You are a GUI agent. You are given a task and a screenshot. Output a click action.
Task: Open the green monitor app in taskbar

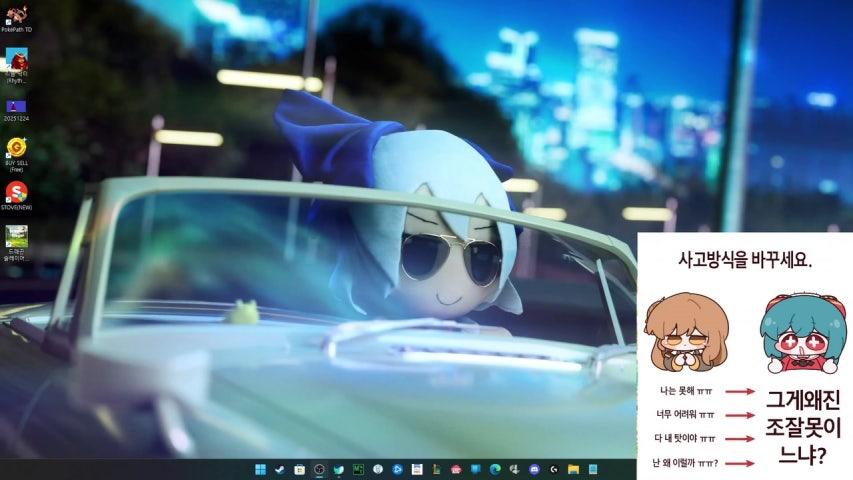pyautogui.click(x=358, y=469)
